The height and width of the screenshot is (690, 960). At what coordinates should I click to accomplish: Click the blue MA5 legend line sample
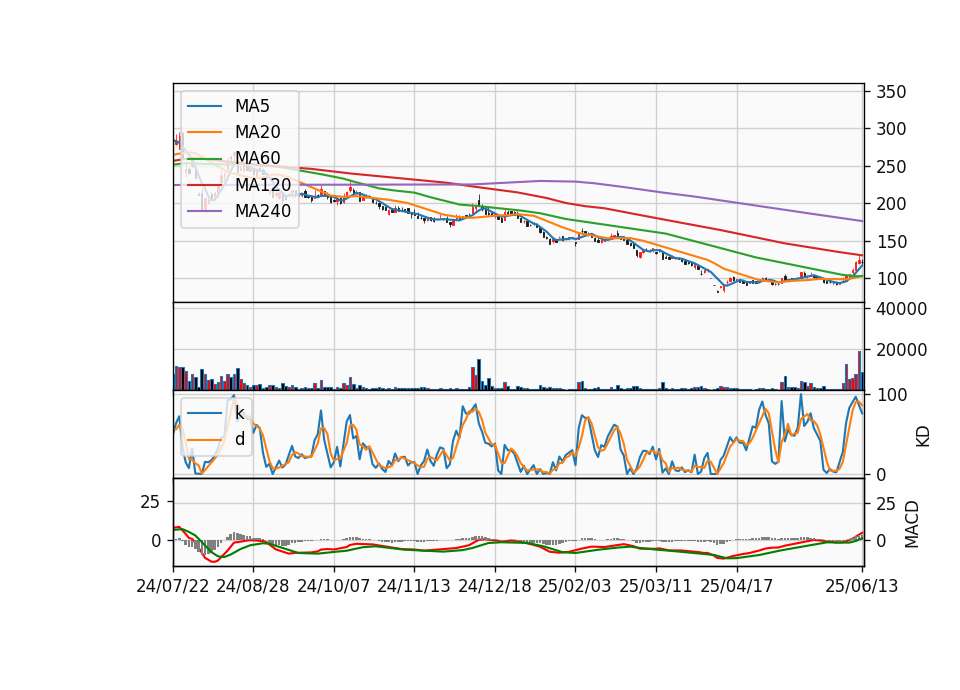coord(204,106)
